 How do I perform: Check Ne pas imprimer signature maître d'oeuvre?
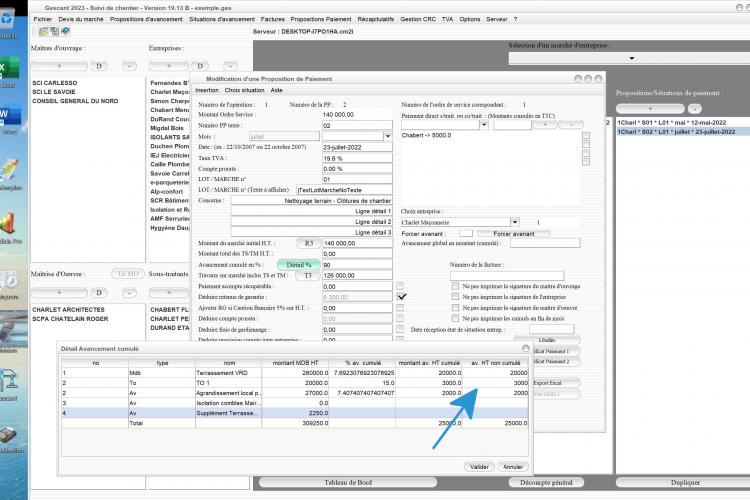pos(455,308)
